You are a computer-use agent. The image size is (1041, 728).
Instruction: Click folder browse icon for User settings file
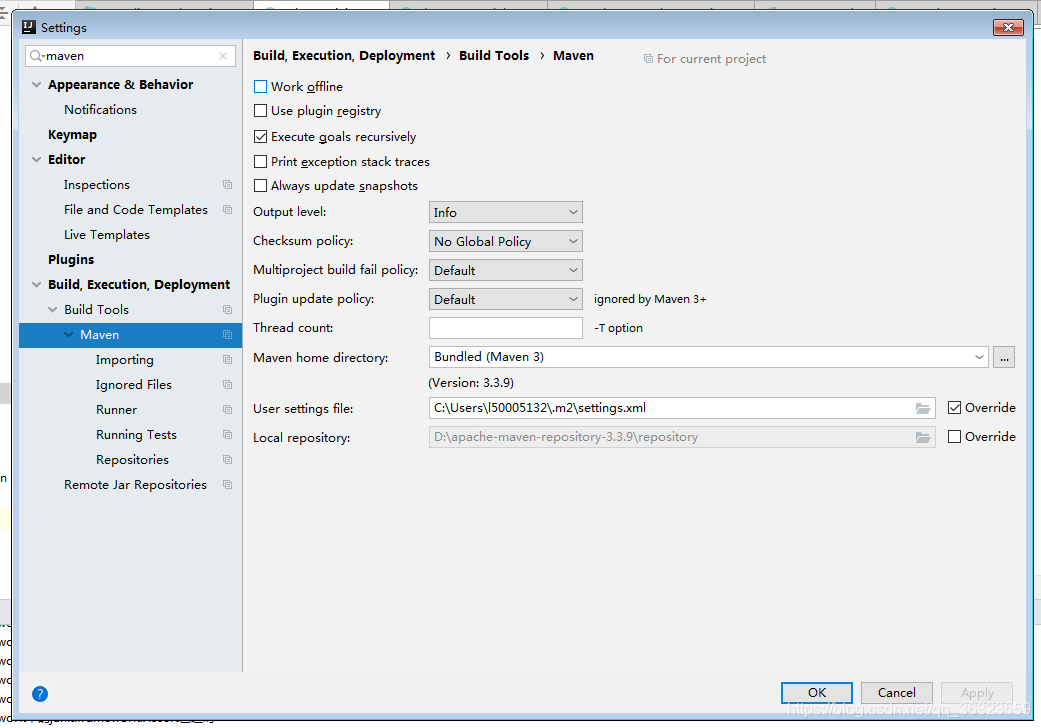[923, 408]
